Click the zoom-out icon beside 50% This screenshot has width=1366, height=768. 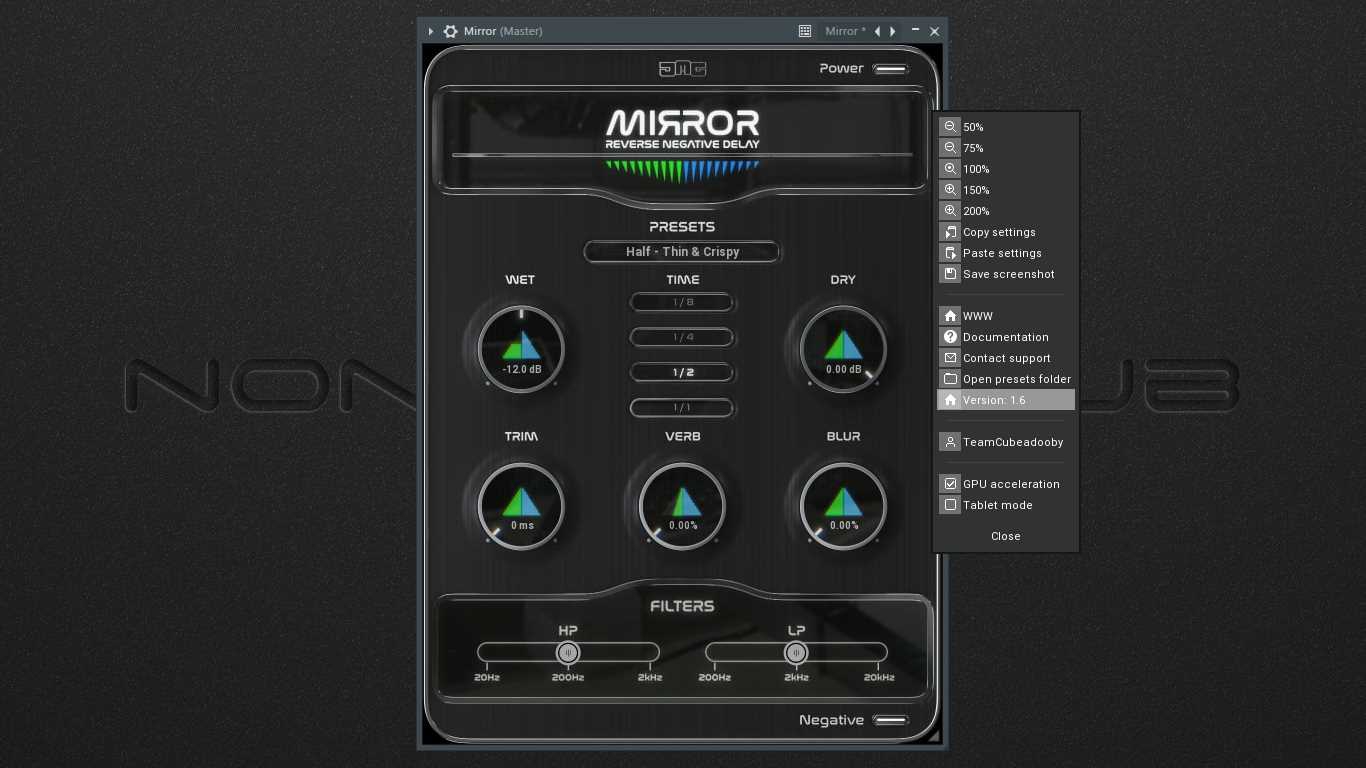point(950,127)
